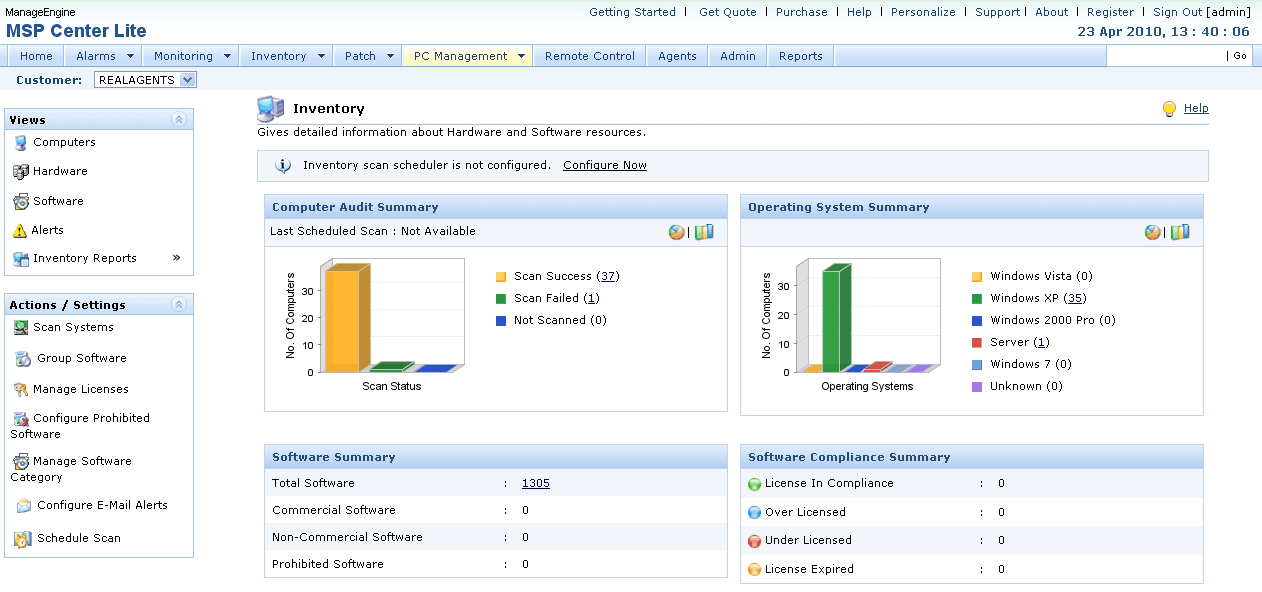This screenshot has width=1262, height=592.
Task: Switch to the Remote Control tab
Action: click(589, 57)
